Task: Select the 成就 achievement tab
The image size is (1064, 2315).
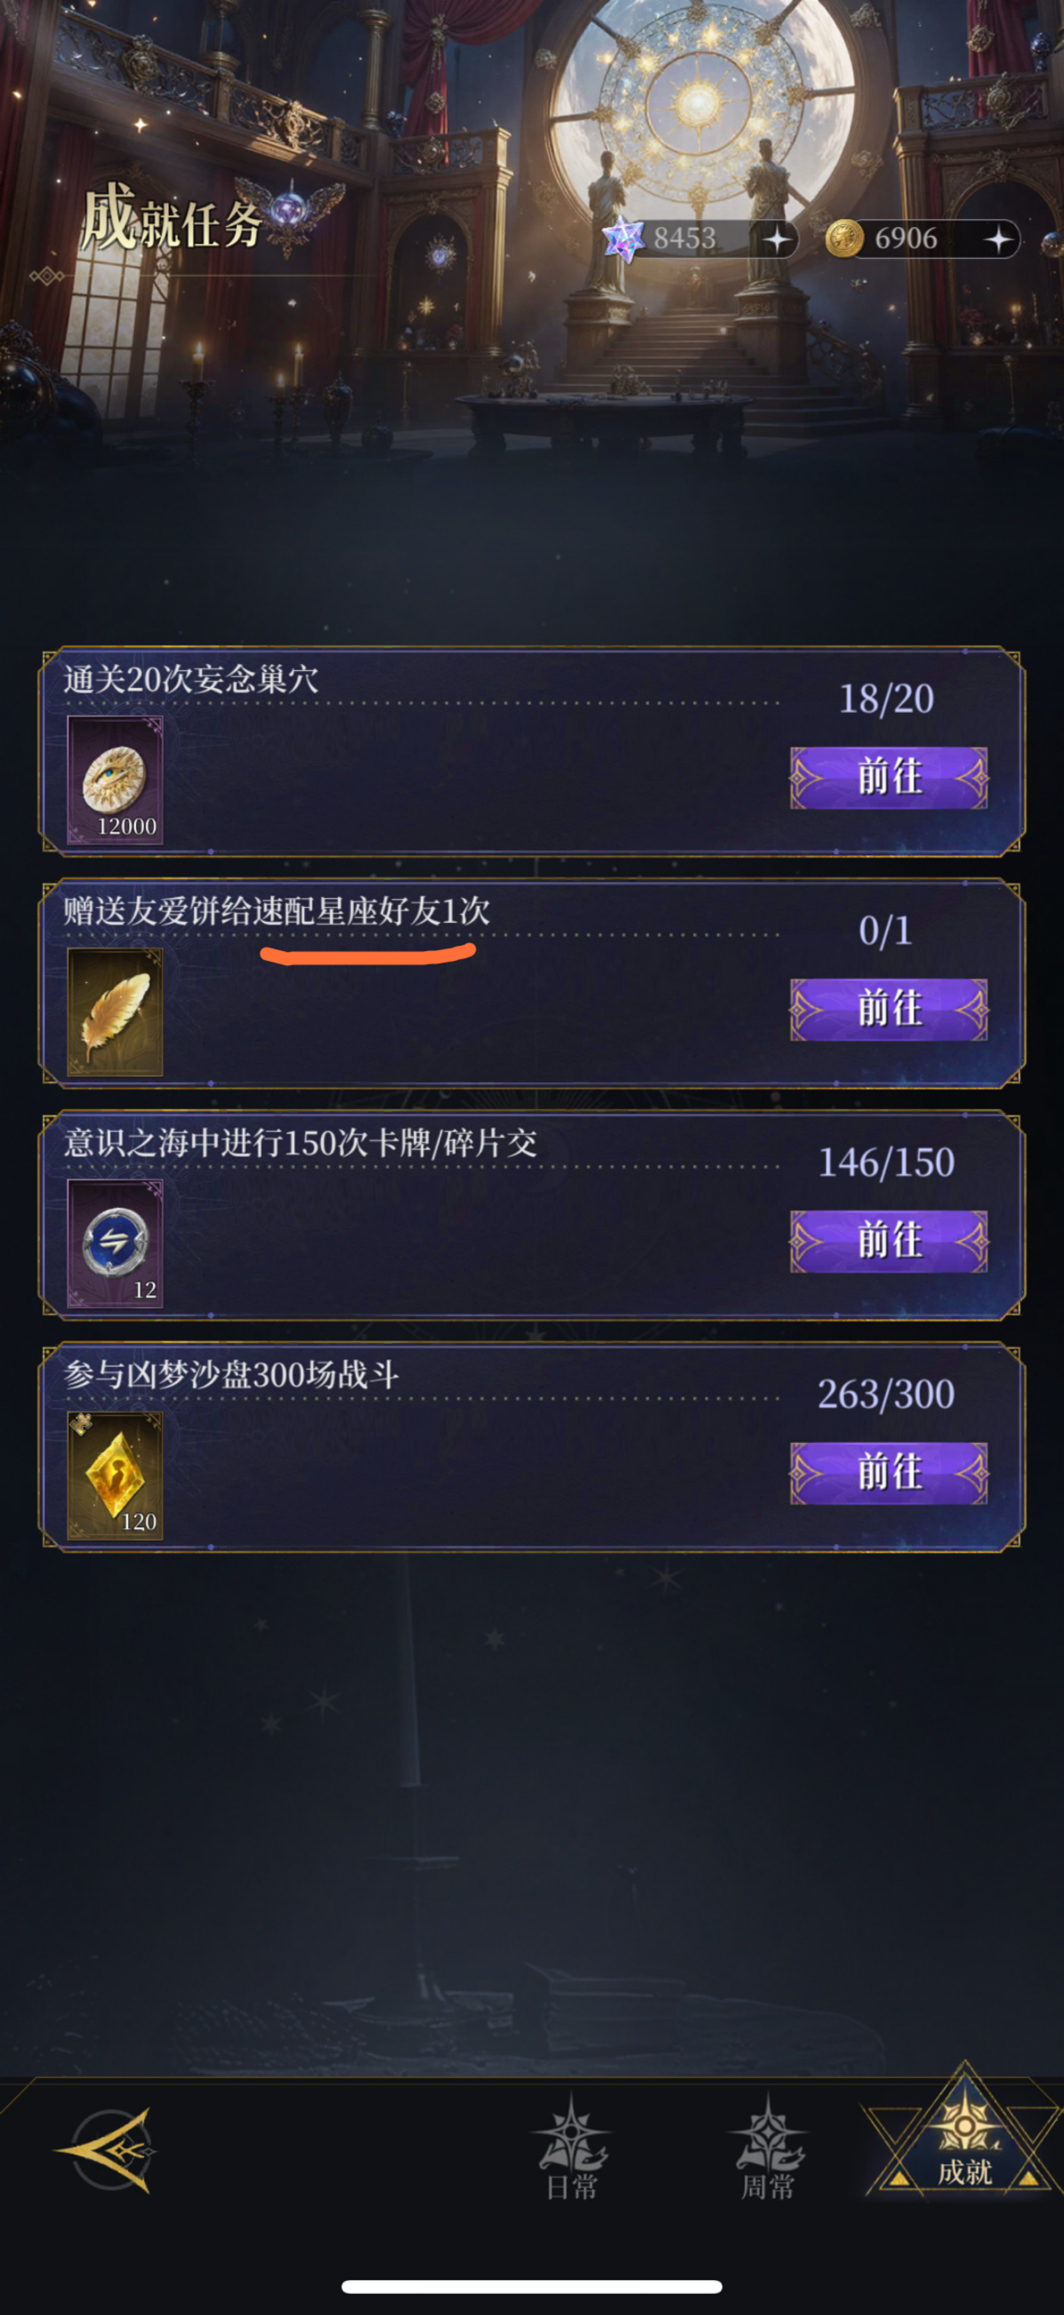Action: coord(964,2135)
